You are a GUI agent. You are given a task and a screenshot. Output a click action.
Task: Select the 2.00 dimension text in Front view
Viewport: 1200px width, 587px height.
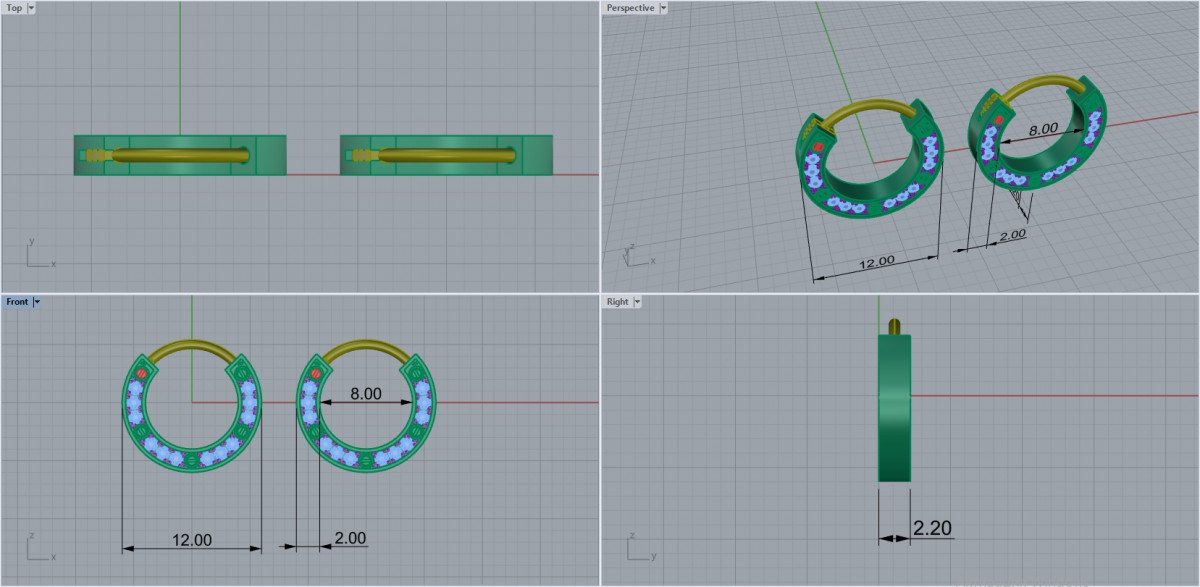[x=350, y=538]
